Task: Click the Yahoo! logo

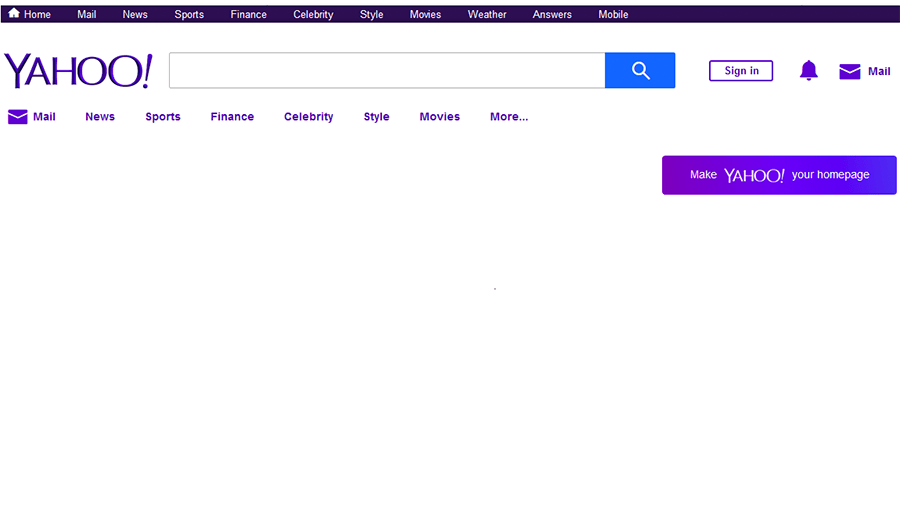Action: pyautogui.click(x=78, y=71)
